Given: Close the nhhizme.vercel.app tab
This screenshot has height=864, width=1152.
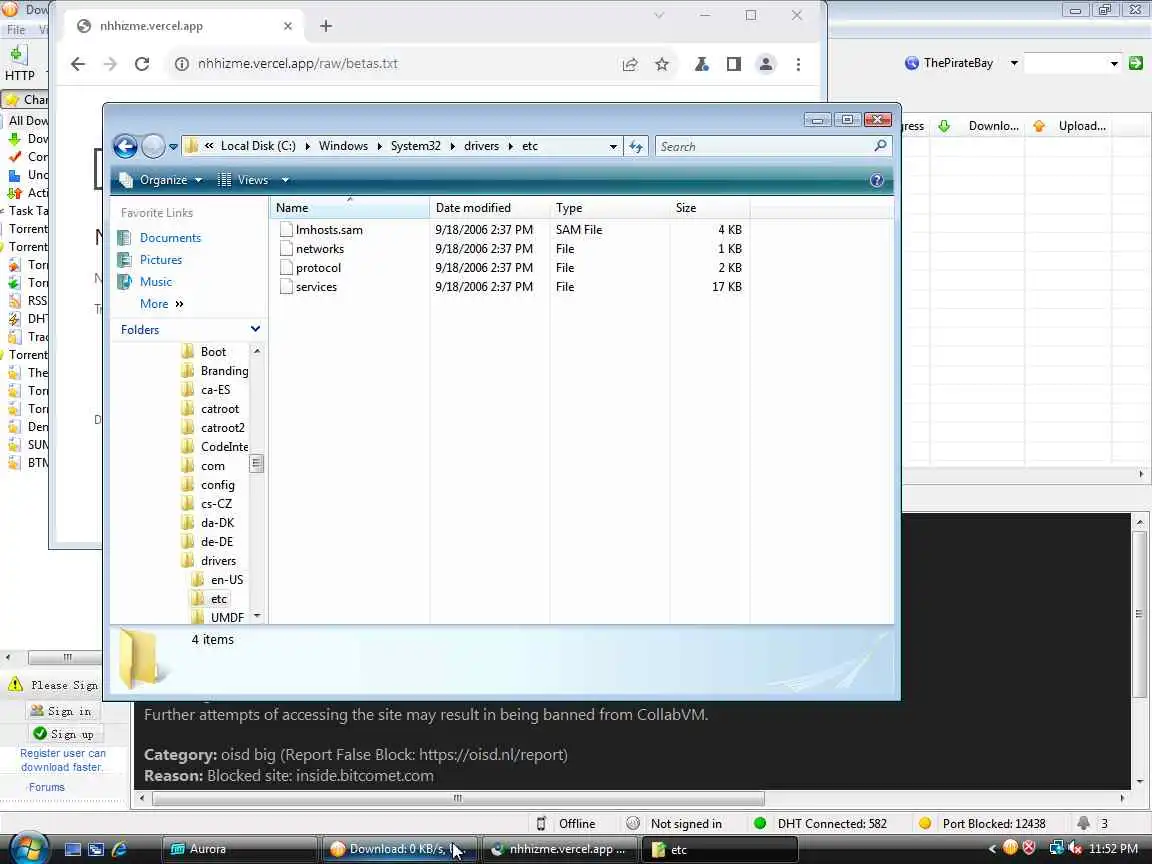Looking at the screenshot, I should pyautogui.click(x=287, y=26).
